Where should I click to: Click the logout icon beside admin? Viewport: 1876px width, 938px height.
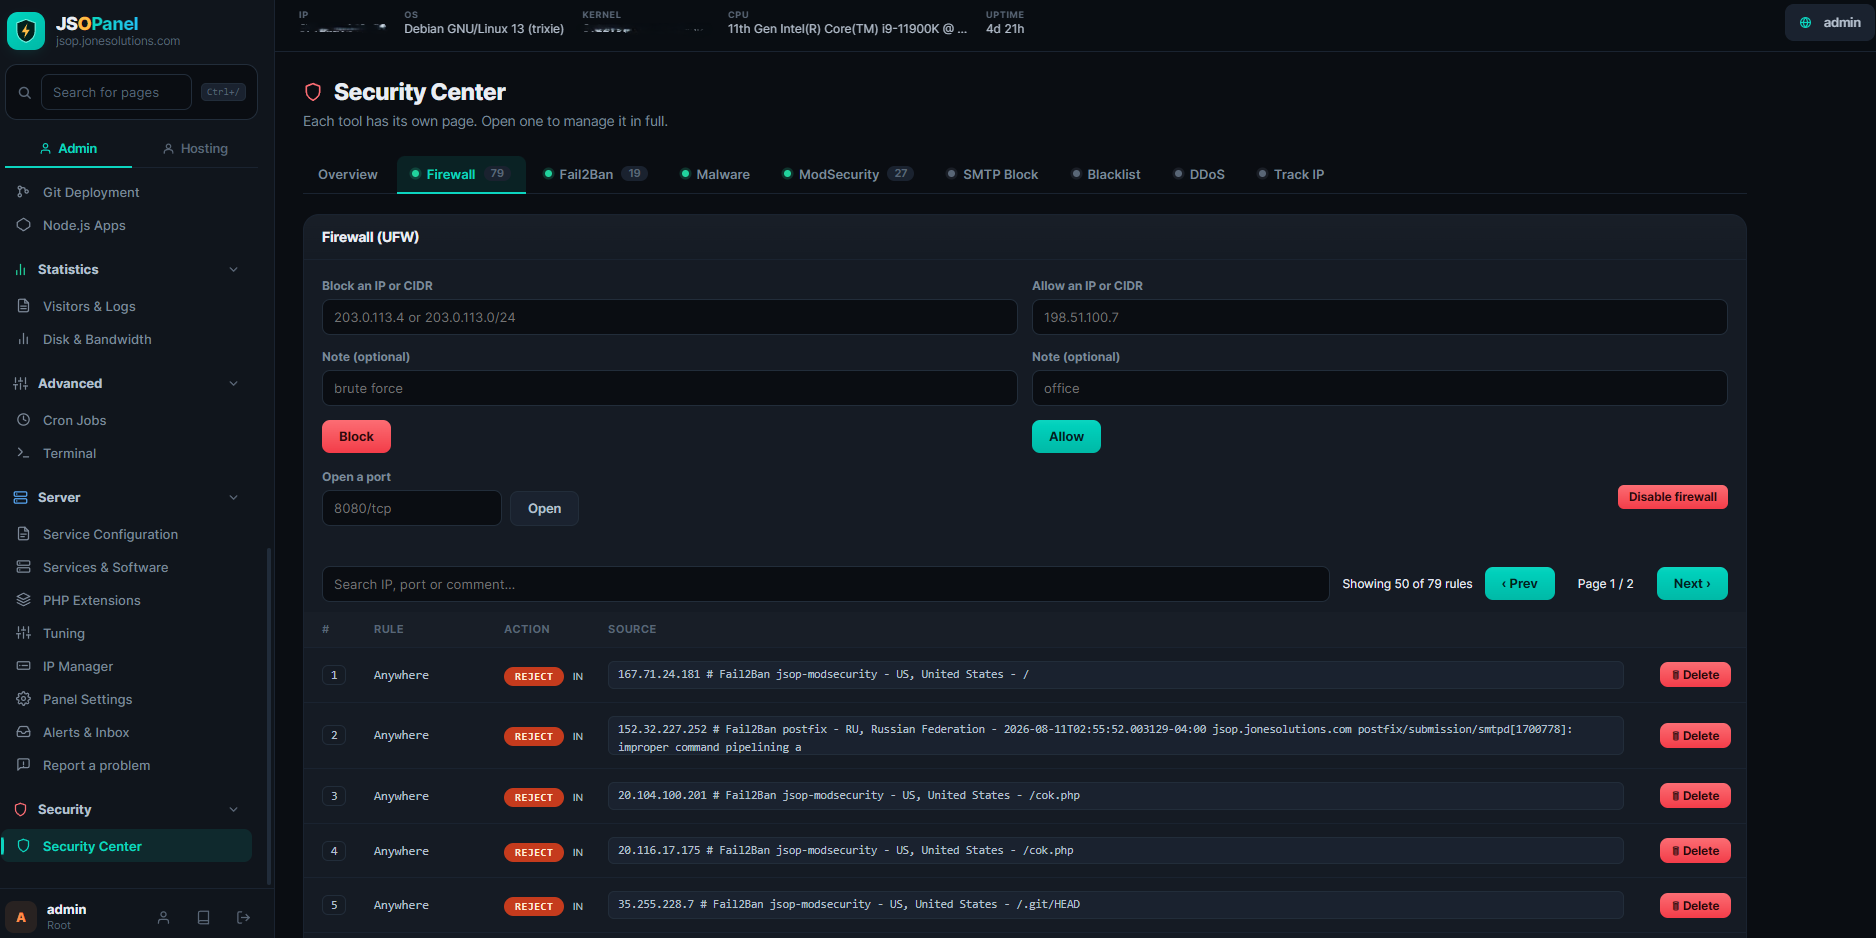[243, 917]
